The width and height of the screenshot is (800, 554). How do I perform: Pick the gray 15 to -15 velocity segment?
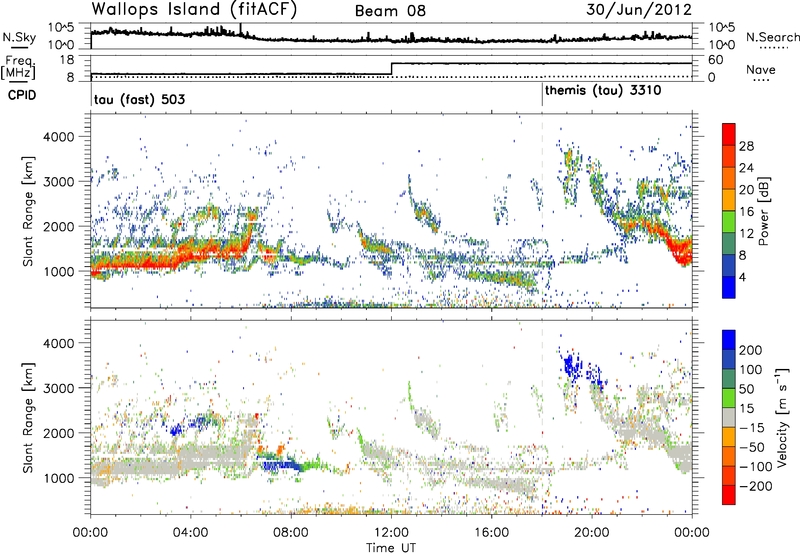pos(729,417)
